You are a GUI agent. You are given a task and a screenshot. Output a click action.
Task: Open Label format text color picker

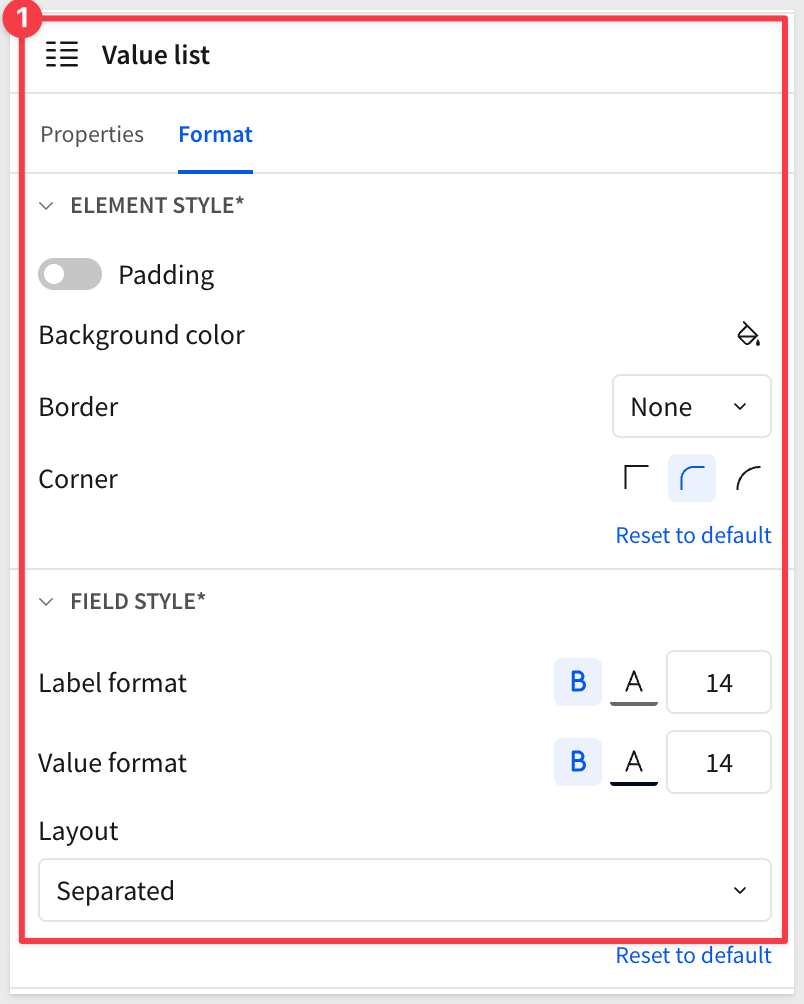(x=634, y=683)
